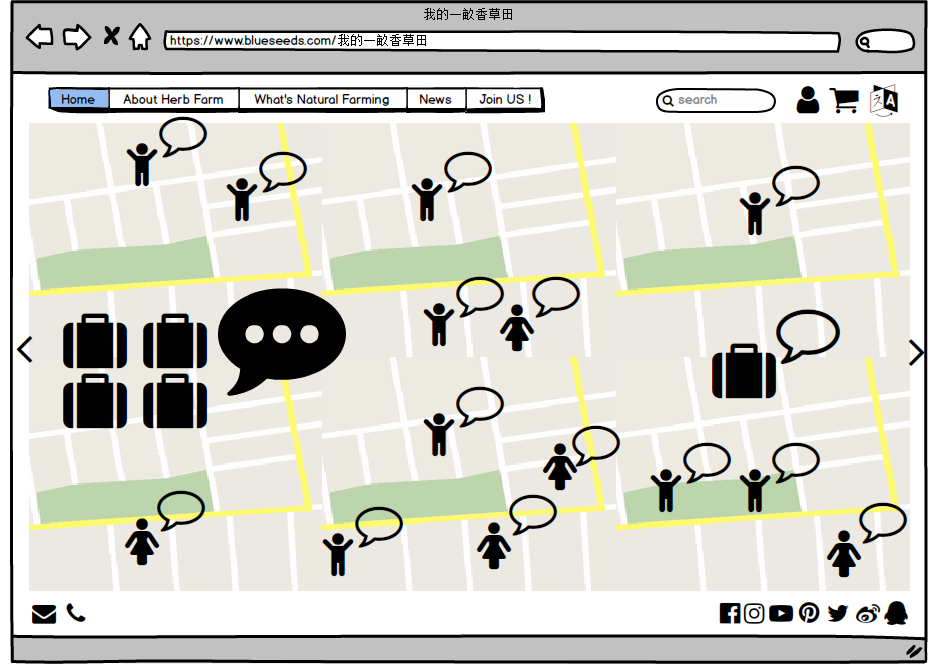Show previous slide with left chevron
Viewport: 941px width, 664px height.
(x=25, y=350)
